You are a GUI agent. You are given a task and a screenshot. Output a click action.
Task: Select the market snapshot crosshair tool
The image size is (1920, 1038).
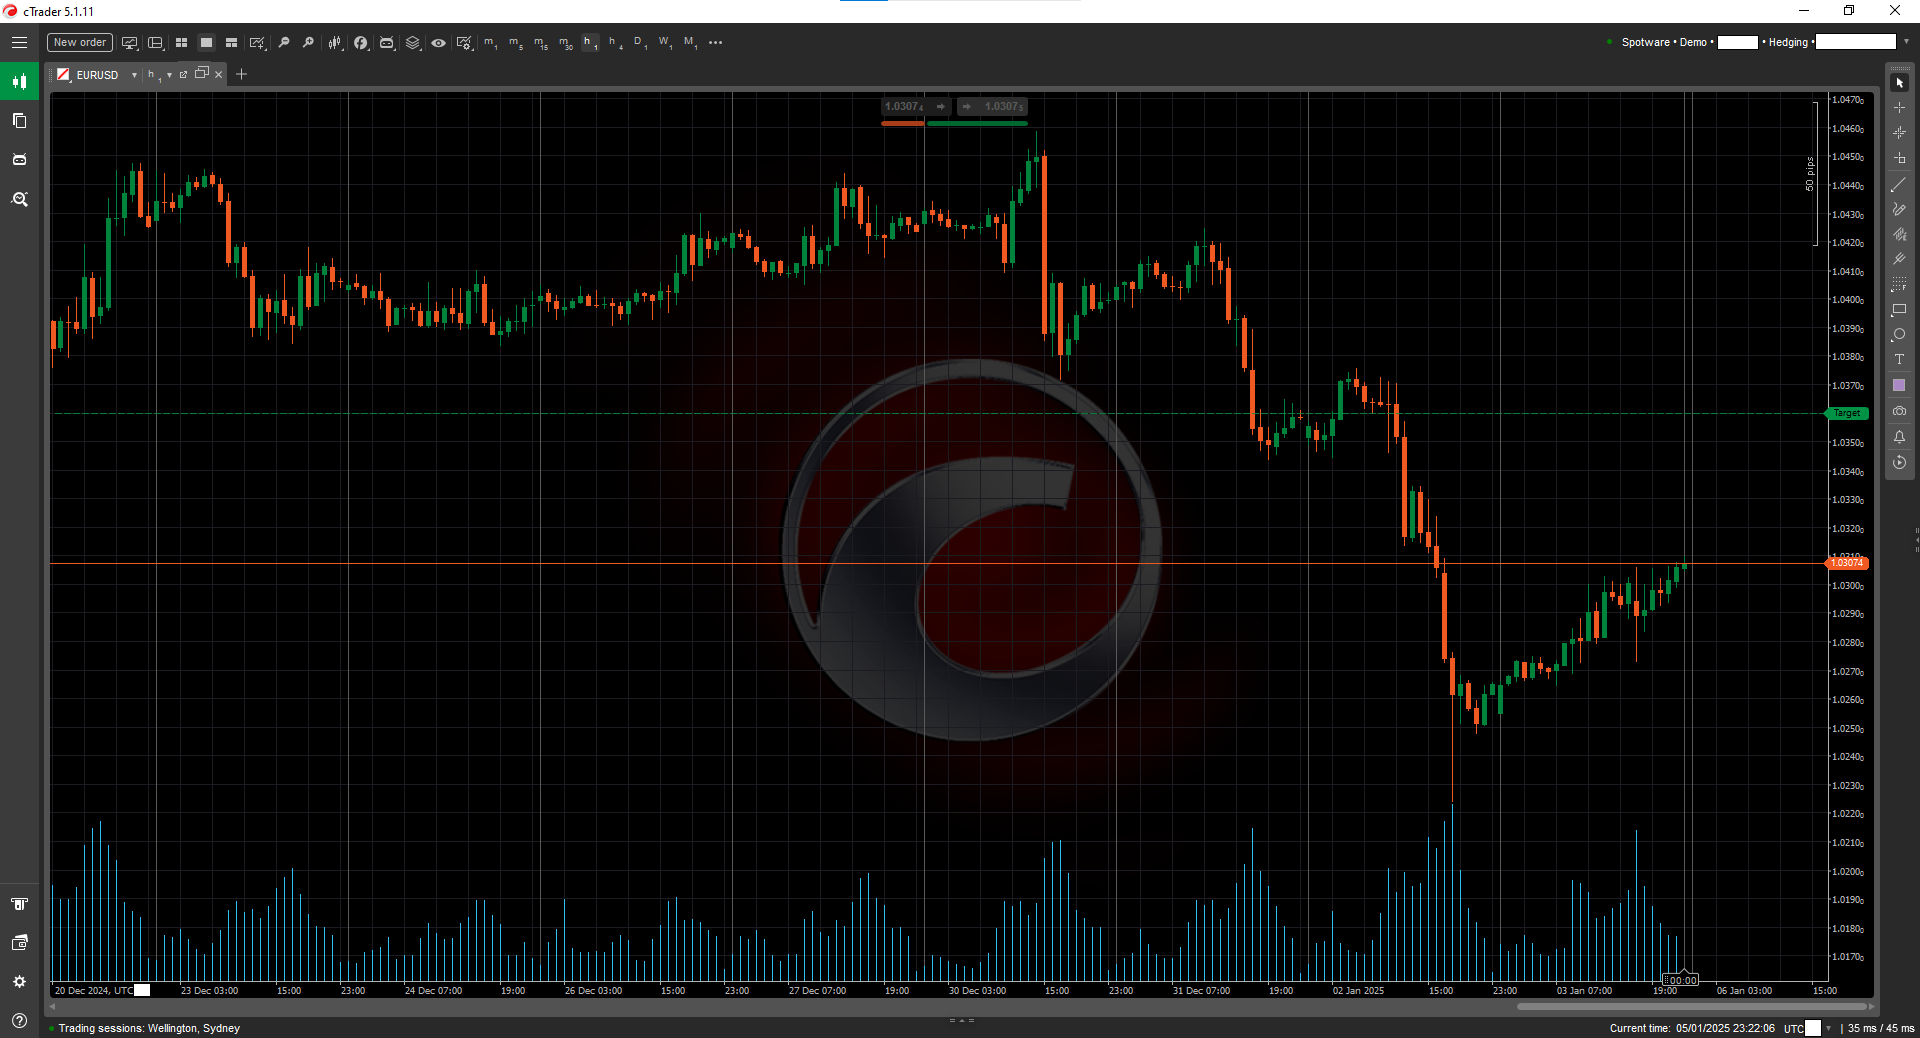pyautogui.click(x=1899, y=133)
